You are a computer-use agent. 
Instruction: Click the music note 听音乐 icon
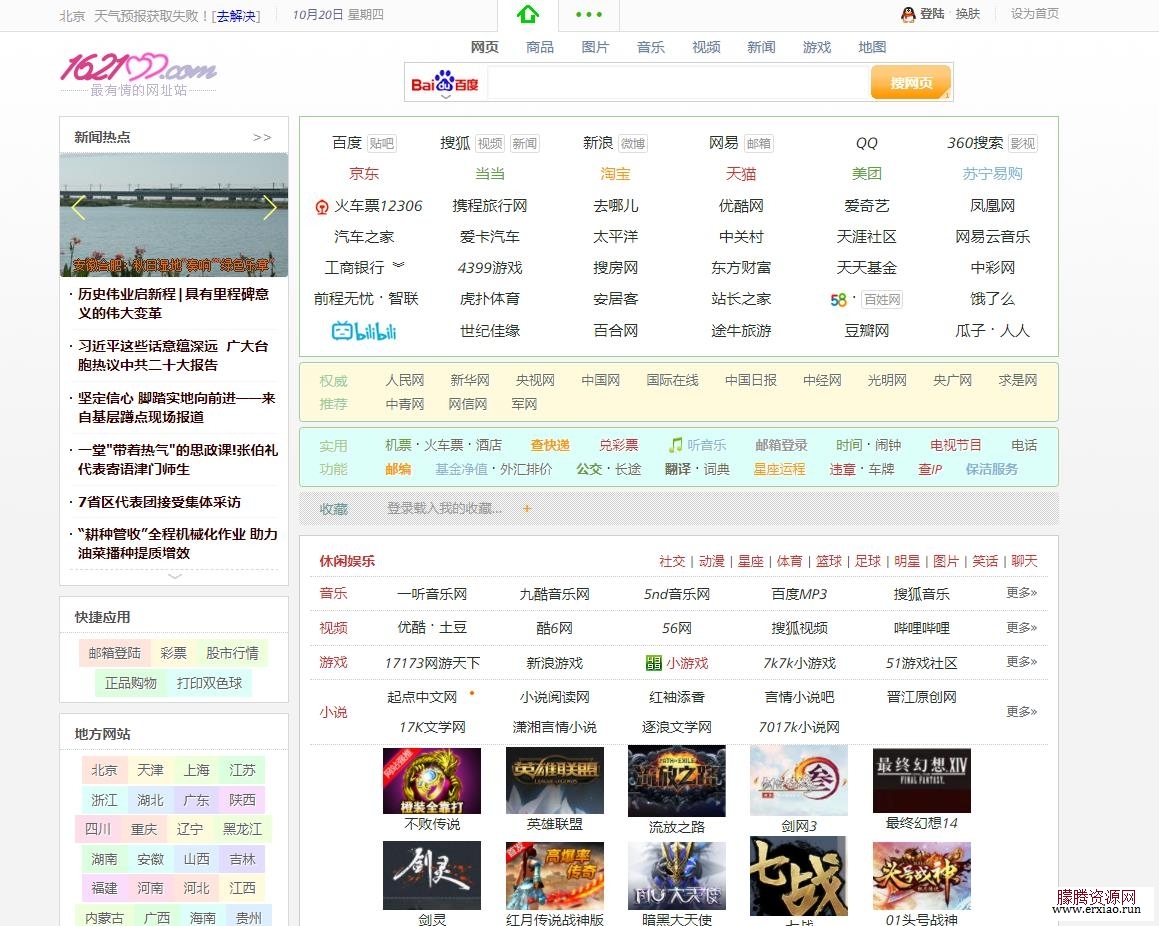675,445
